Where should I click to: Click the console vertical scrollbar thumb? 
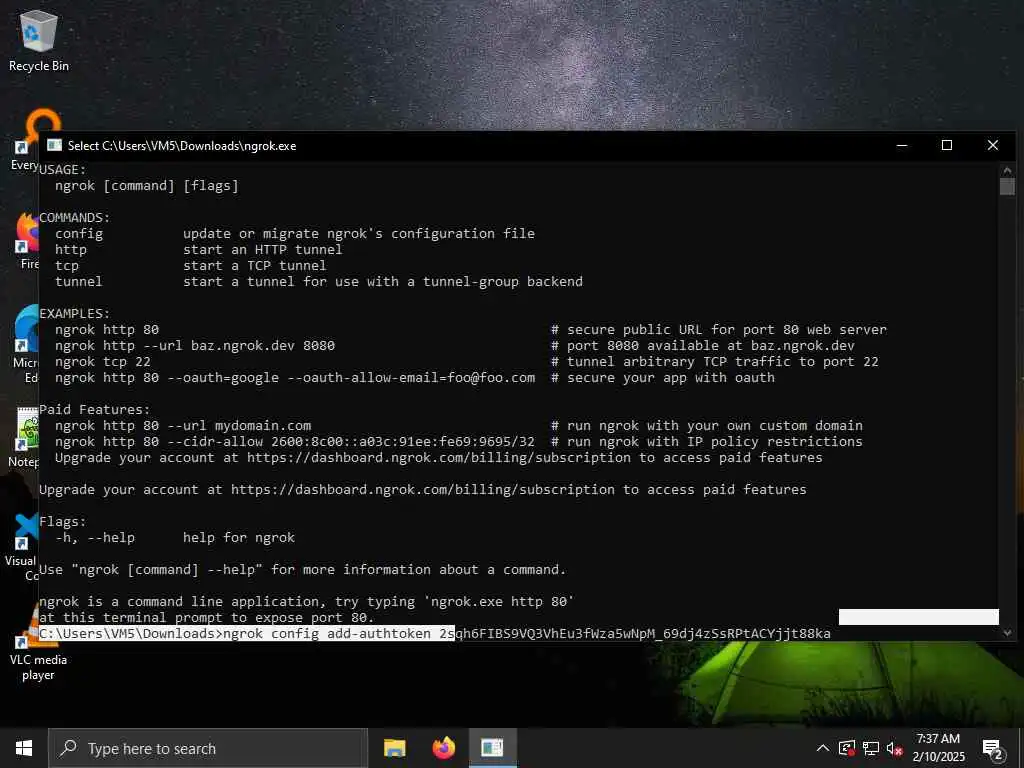click(x=1006, y=186)
